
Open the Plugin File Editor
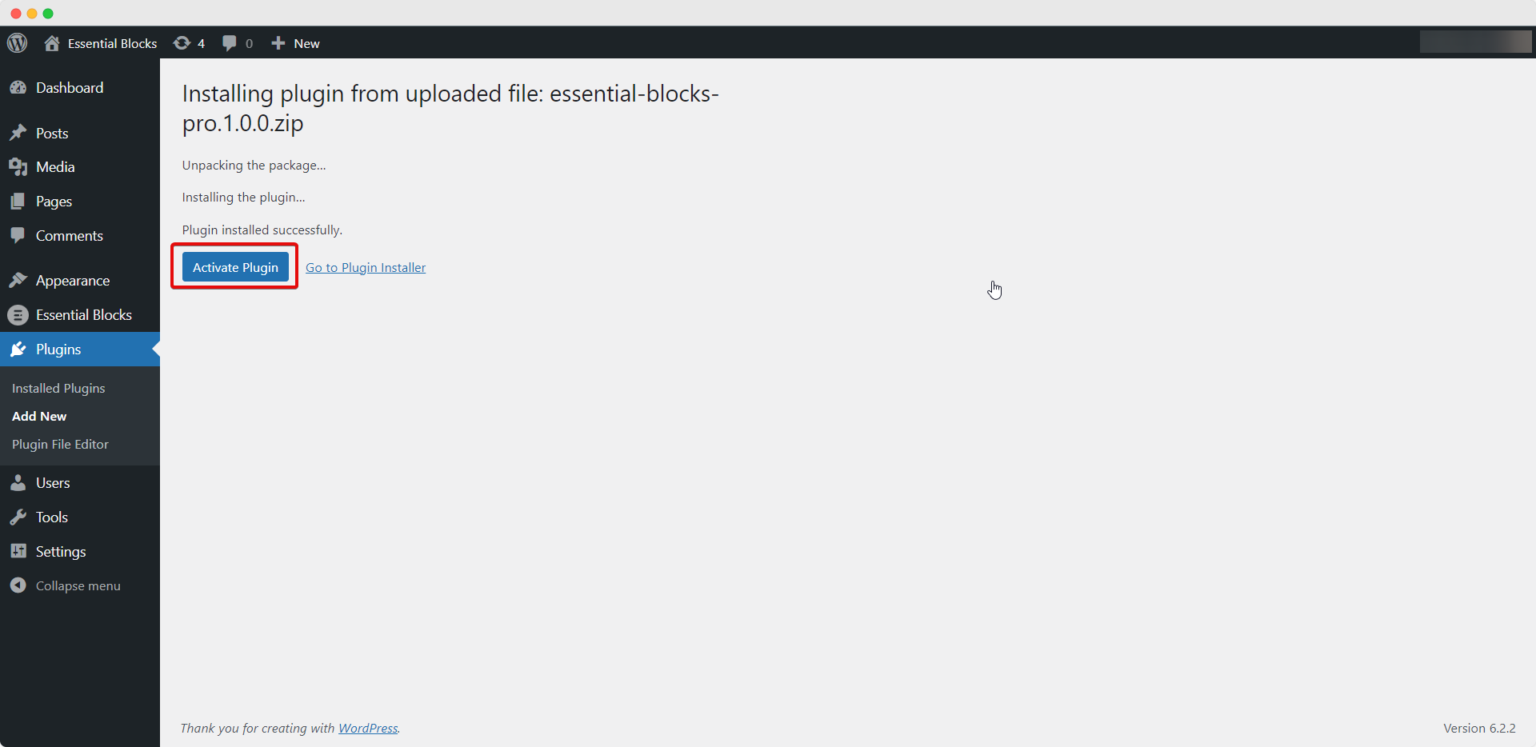click(x=60, y=444)
